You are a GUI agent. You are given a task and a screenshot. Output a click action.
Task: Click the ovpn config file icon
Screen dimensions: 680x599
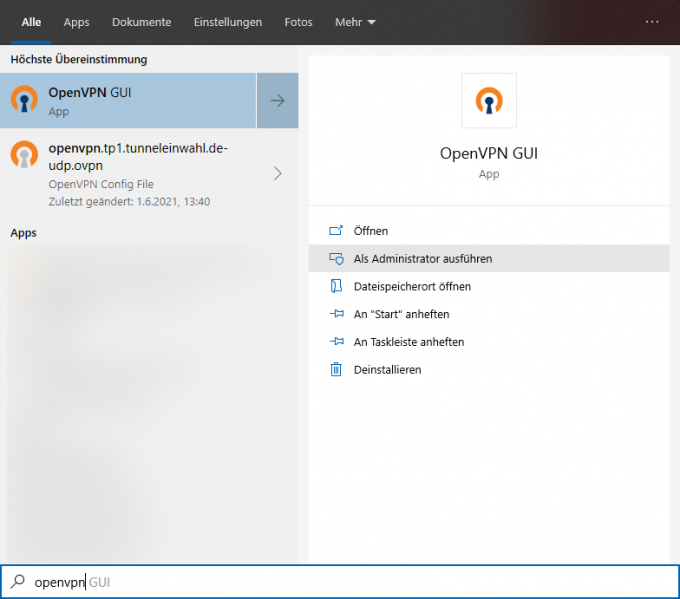pos(24,154)
